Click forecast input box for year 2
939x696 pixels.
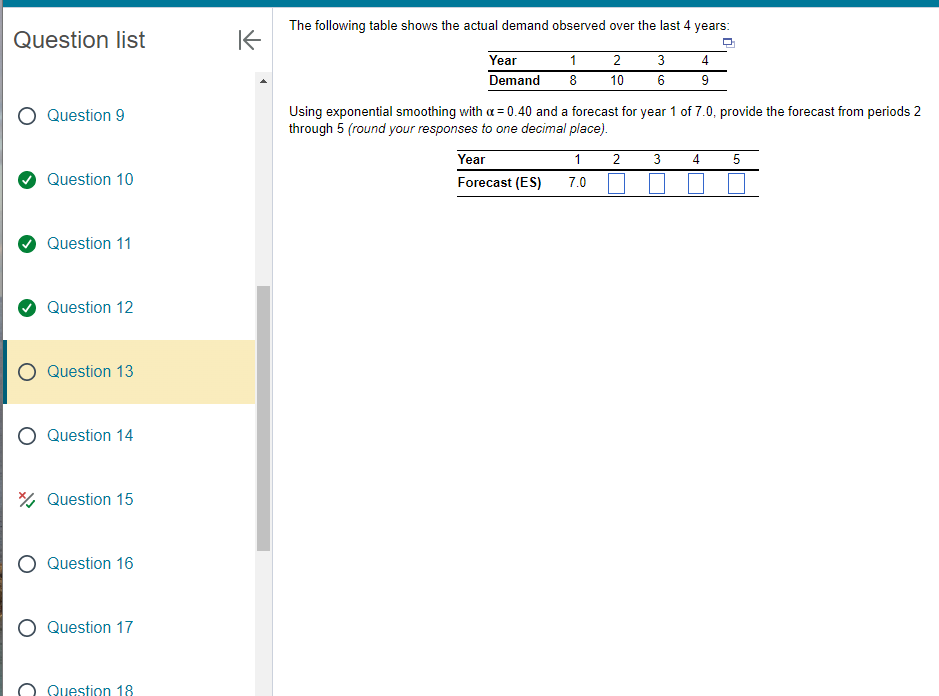[x=616, y=183]
